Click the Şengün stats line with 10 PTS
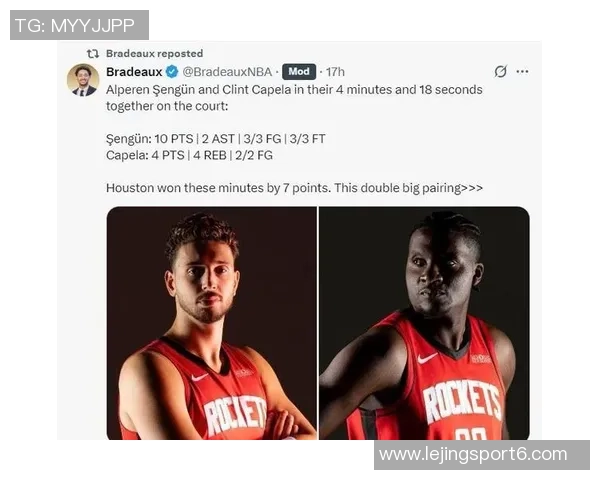600x480 pixels. coord(216,139)
